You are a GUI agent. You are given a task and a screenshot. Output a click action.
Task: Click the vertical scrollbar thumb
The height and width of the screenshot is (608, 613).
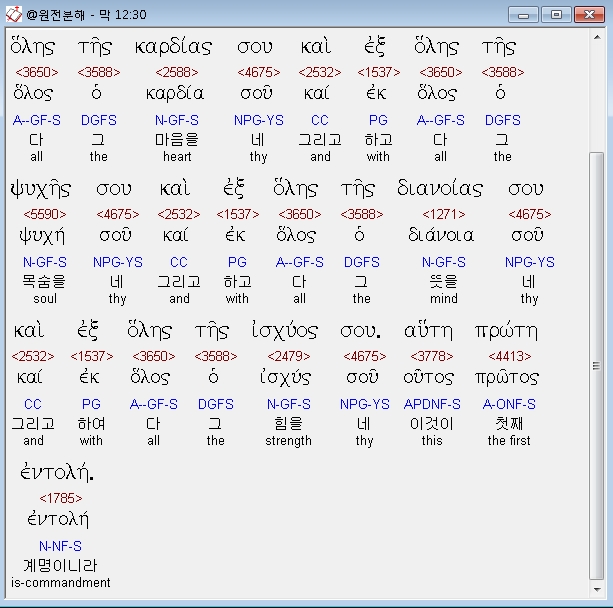pyautogui.click(x=597, y=366)
